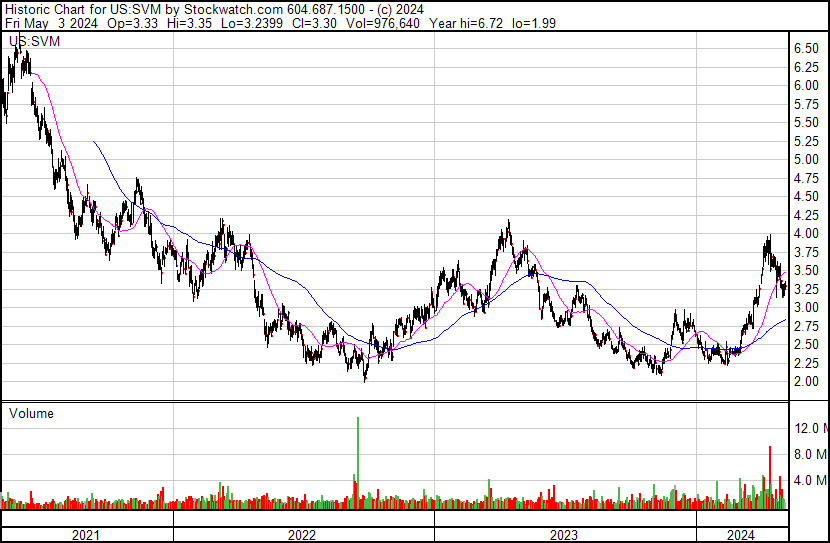The height and width of the screenshot is (543, 830).
Task: Click the 'Hi=3.35' high price value
Action: click(x=190, y=23)
